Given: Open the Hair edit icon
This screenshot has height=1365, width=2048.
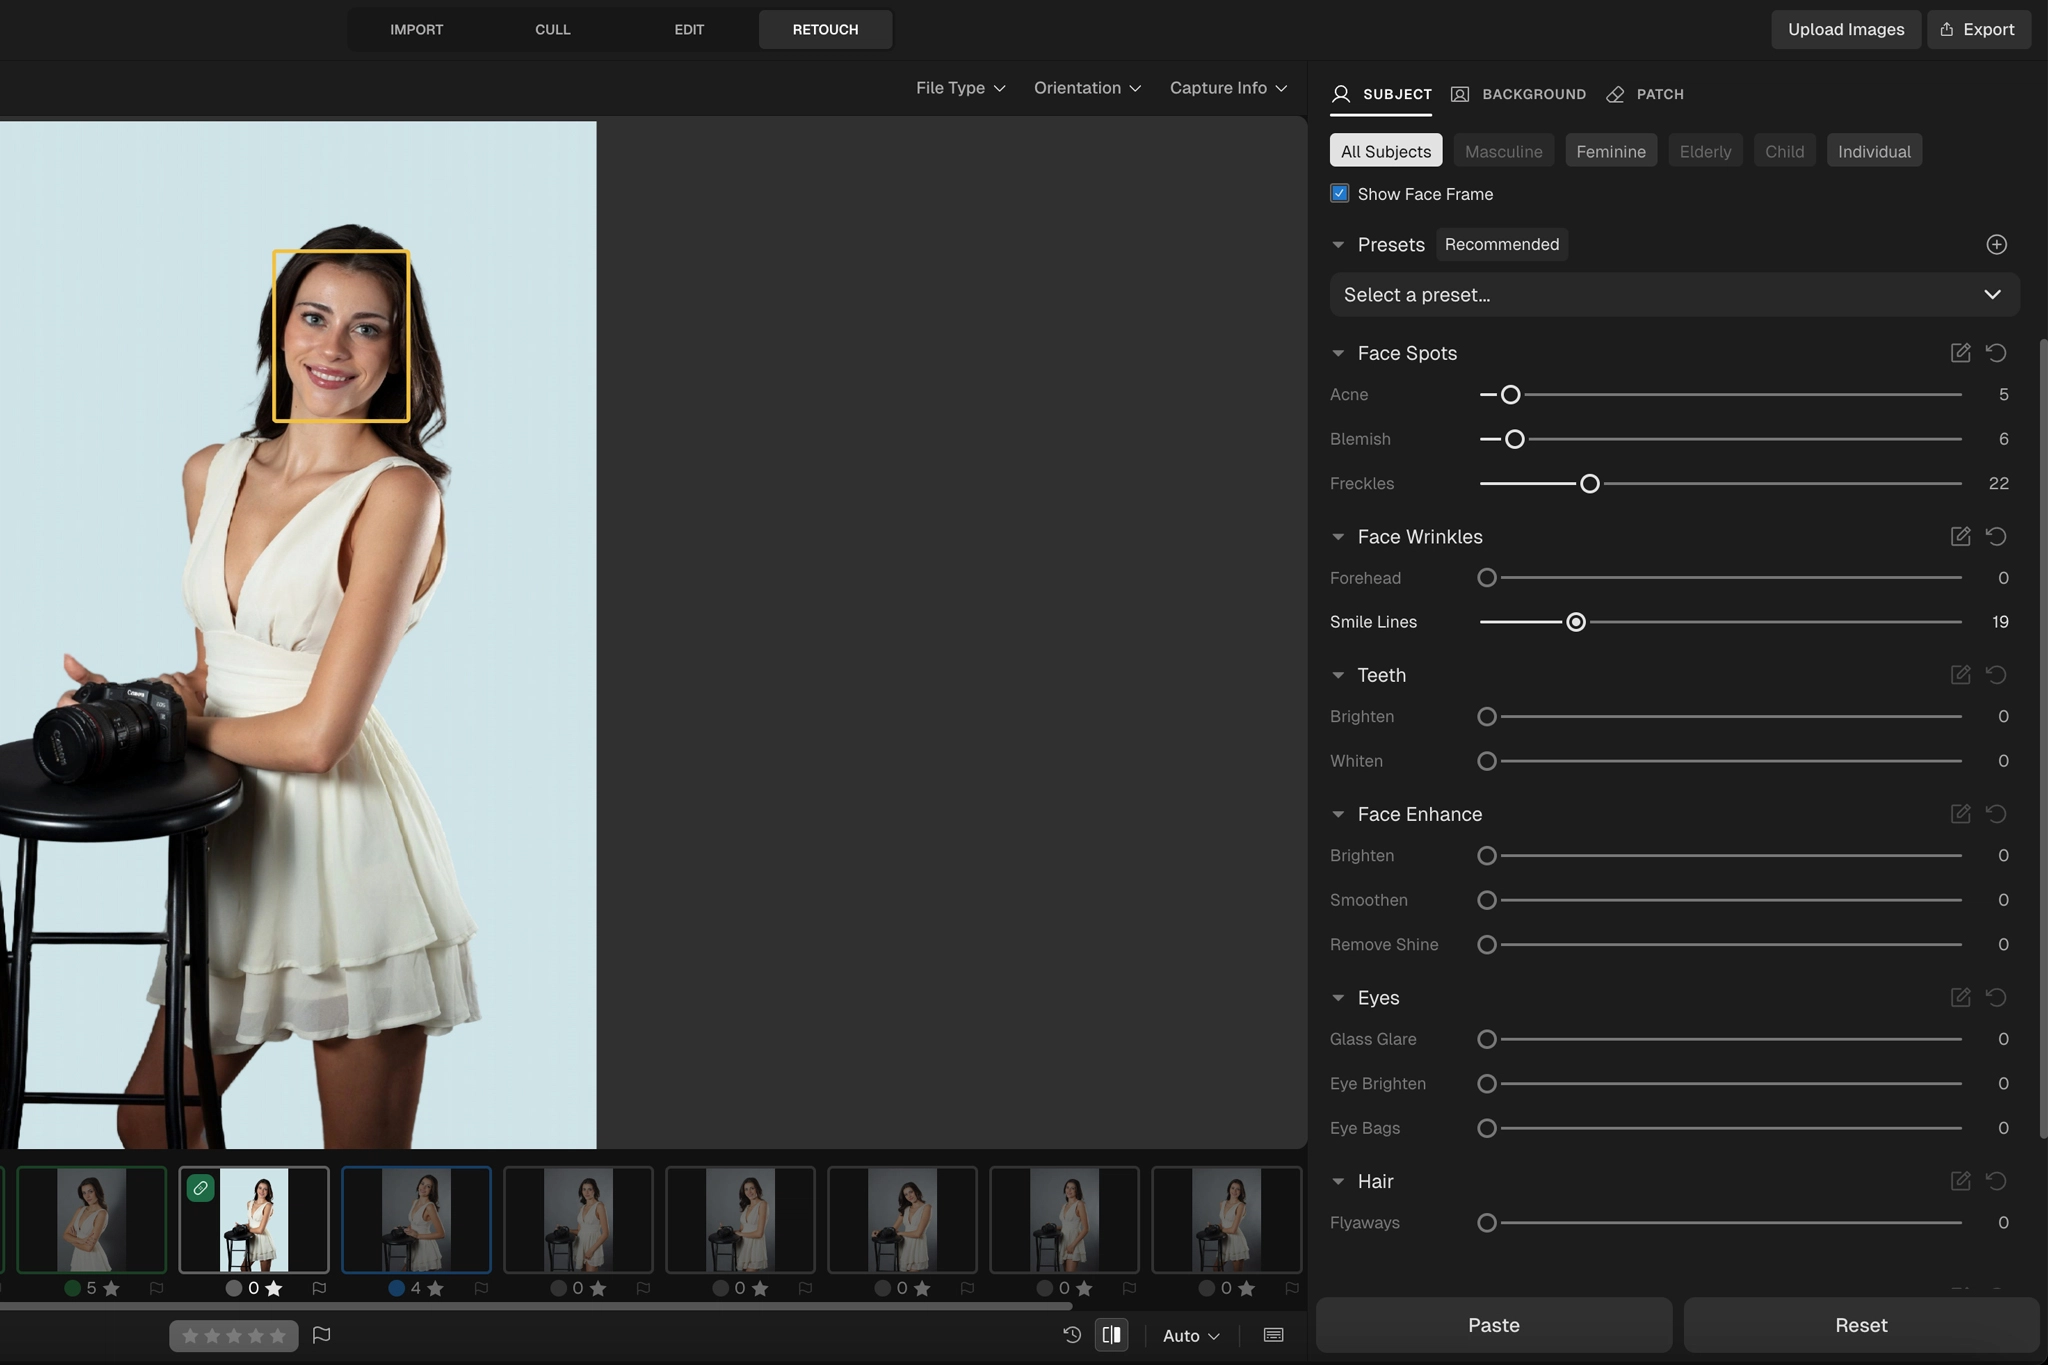Looking at the screenshot, I should click(1960, 1181).
